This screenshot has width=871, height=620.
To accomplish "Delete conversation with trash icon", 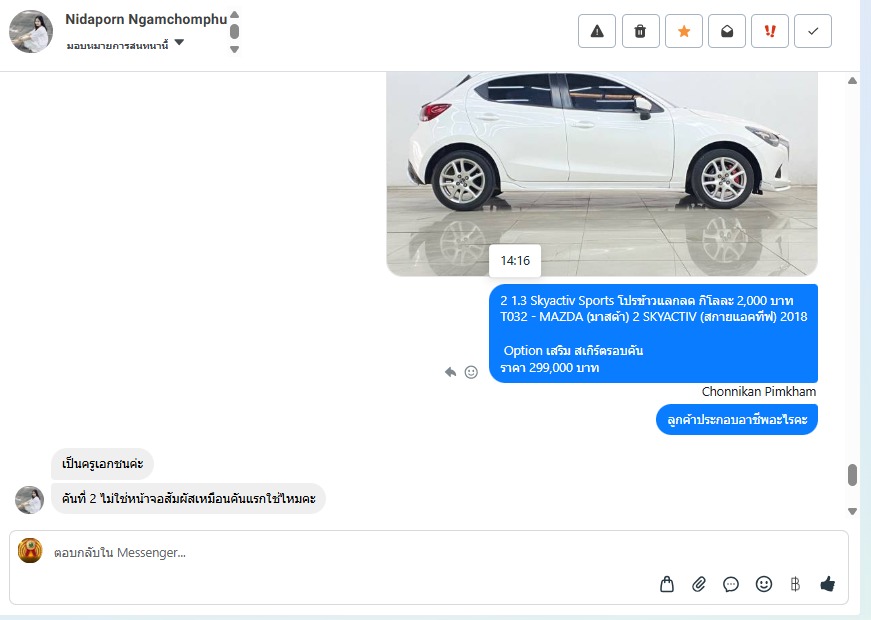I will pos(640,31).
